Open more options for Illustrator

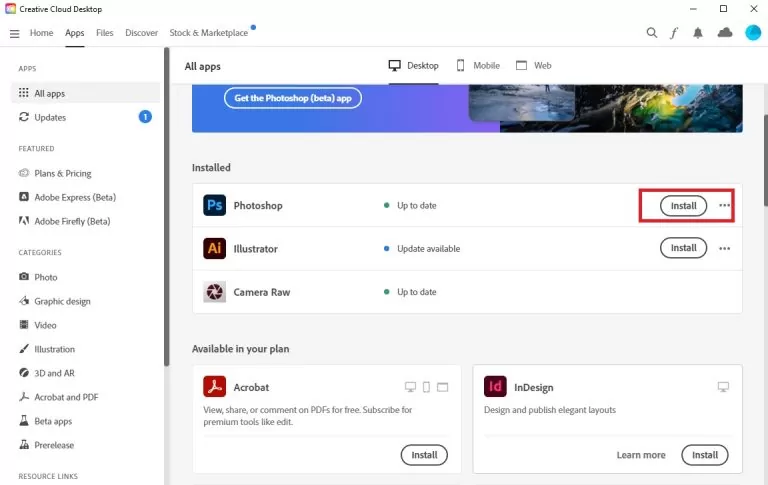pos(725,248)
